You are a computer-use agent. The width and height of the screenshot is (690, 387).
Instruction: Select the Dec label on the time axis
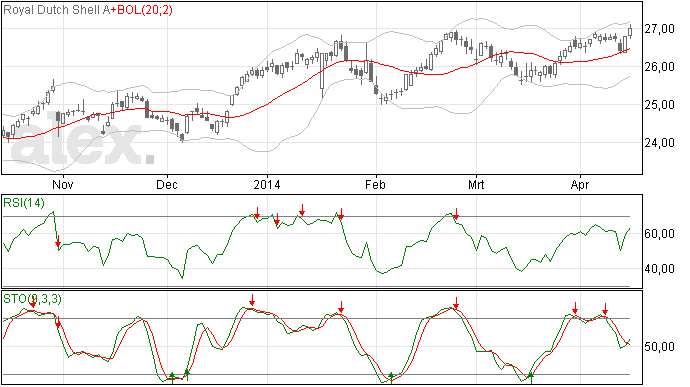(x=167, y=184)
